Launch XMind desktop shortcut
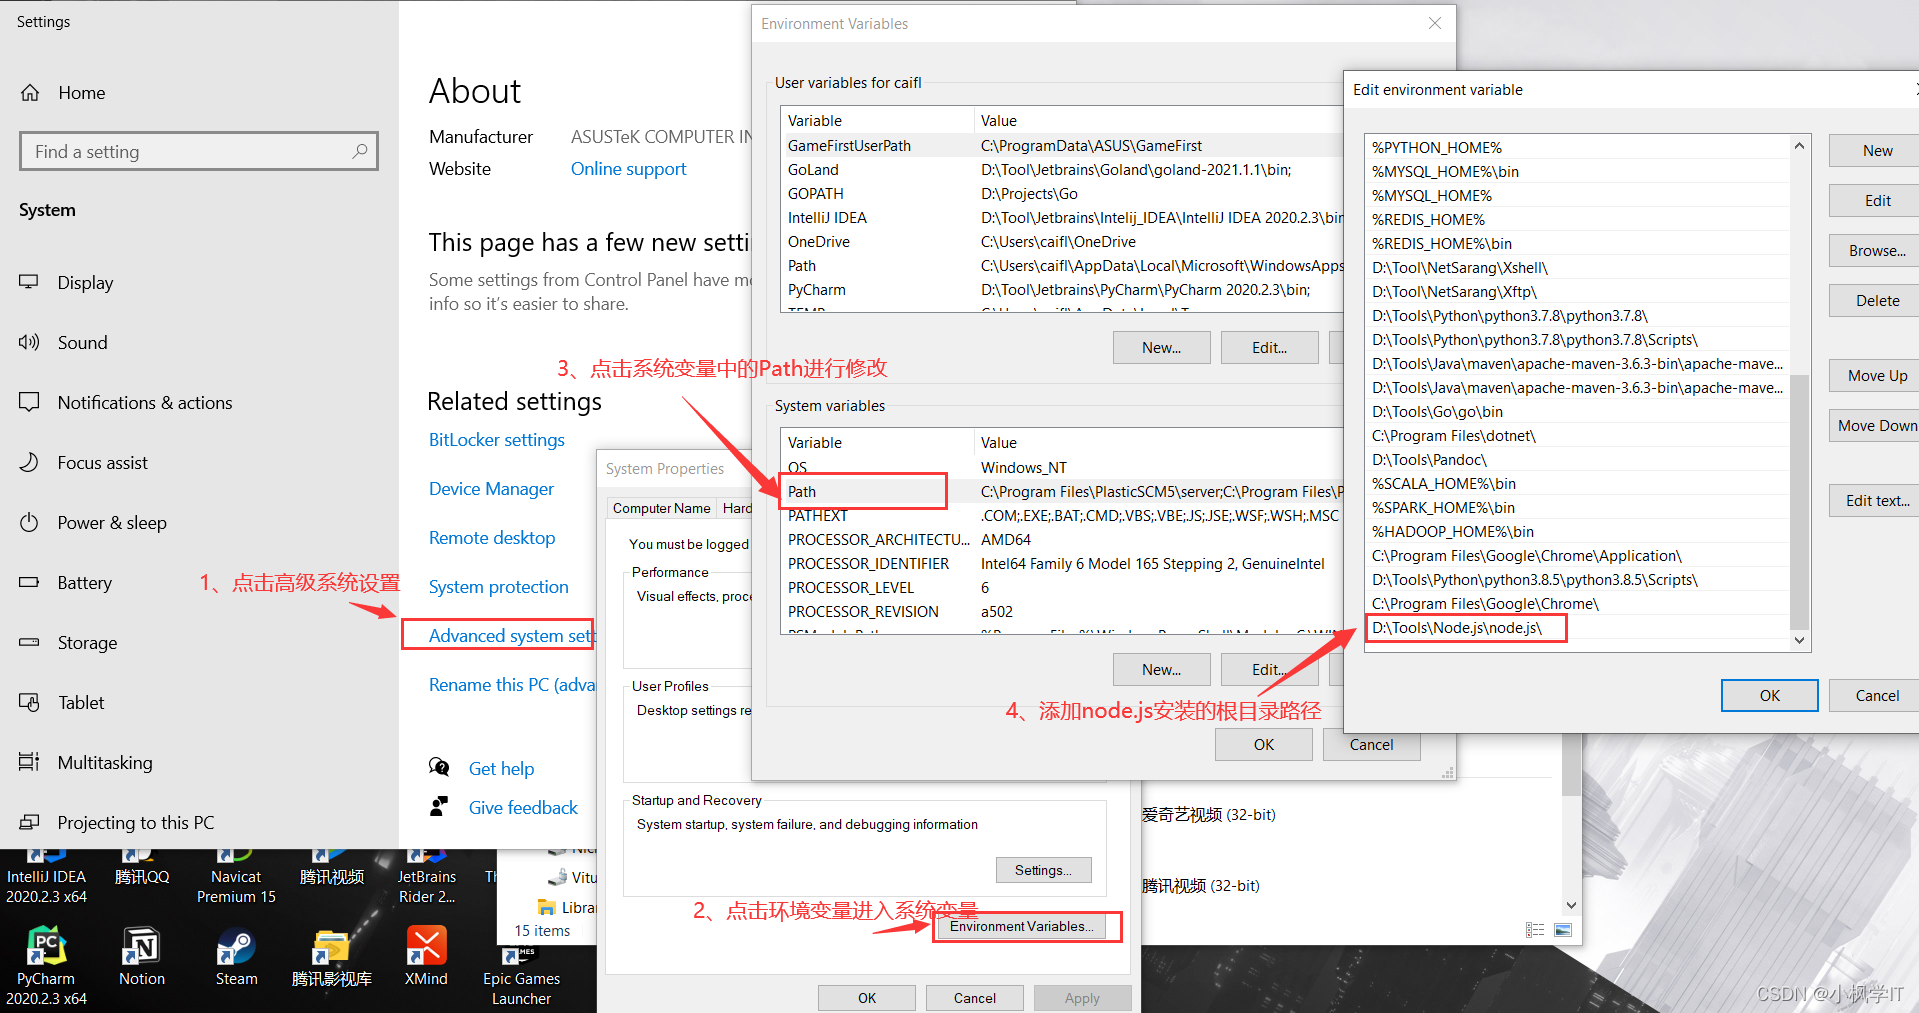The height and width of the screenshot is (1013, 1919). (426, 956)
